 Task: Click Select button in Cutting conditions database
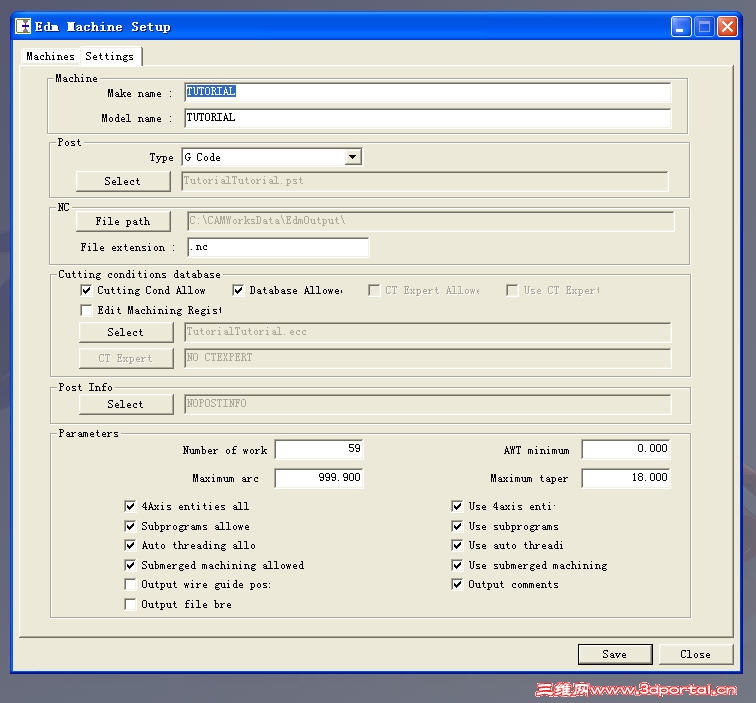[x=126, y=332]
